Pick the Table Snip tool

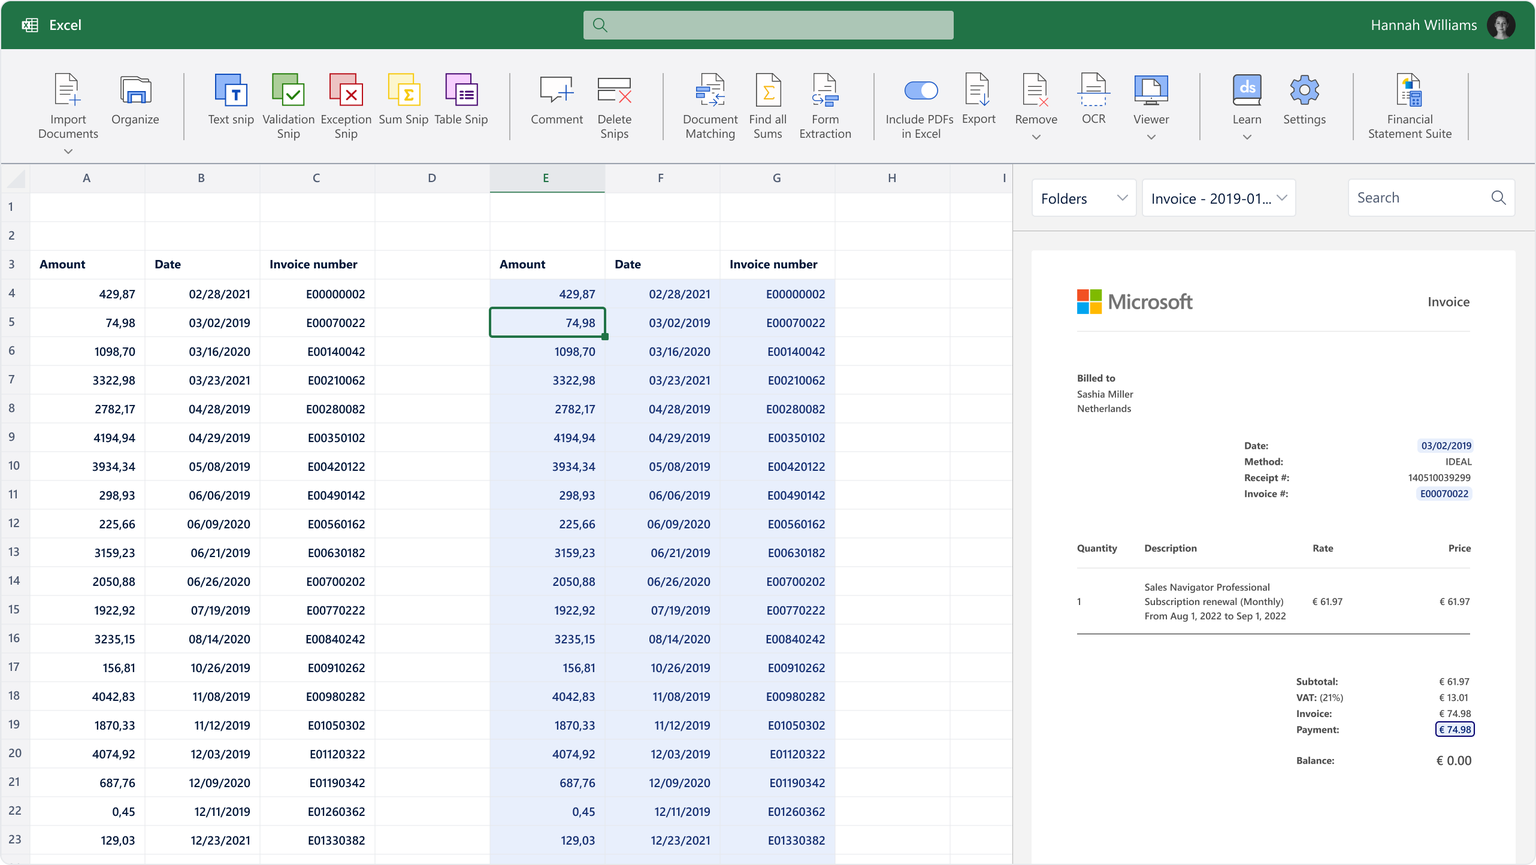point(461,92)
